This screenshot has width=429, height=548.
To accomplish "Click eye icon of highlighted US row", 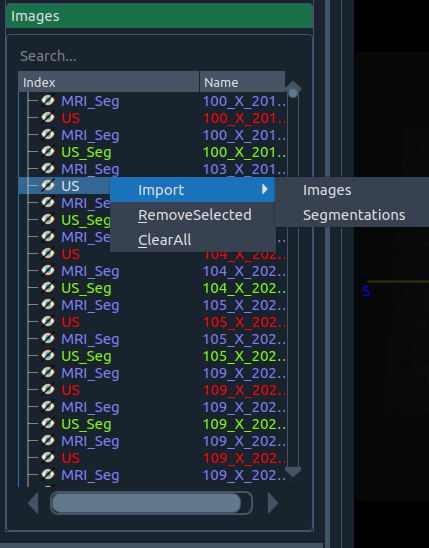I will [x=48, y=186].
